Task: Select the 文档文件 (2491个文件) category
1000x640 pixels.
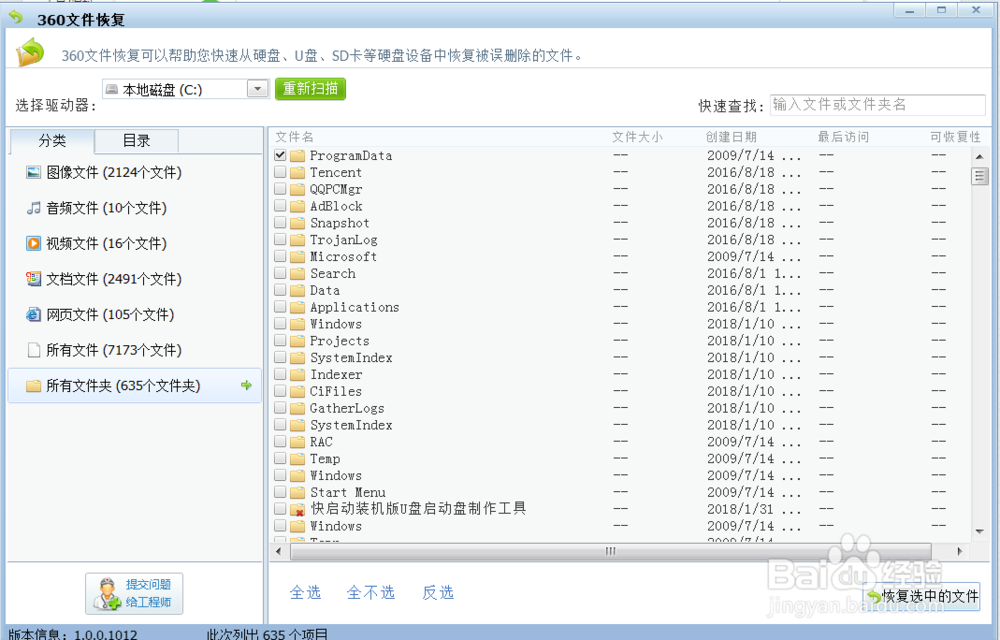Action: (114, 279)
